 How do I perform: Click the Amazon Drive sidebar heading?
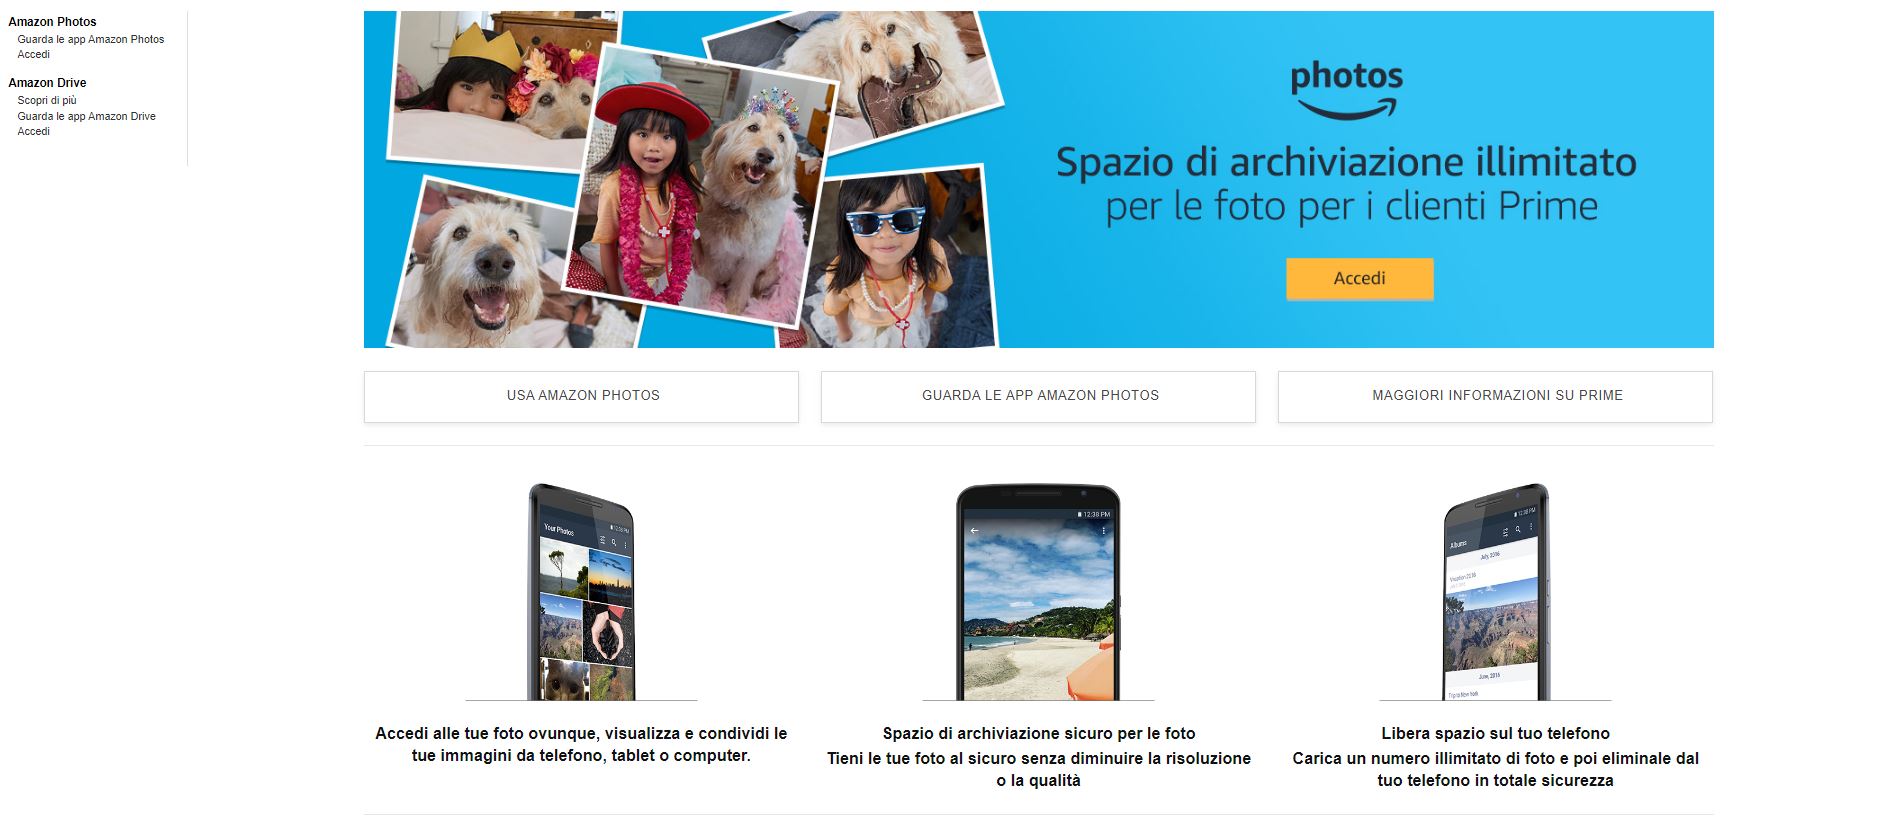47,83
